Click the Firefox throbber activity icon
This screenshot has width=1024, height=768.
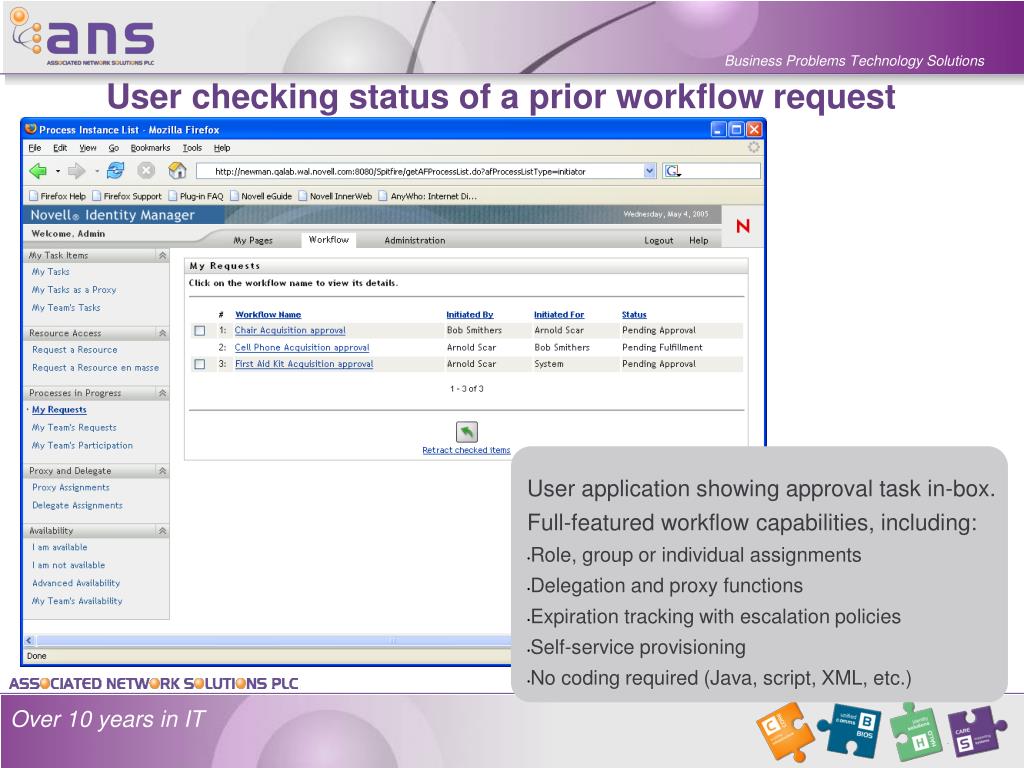[754, 148]
